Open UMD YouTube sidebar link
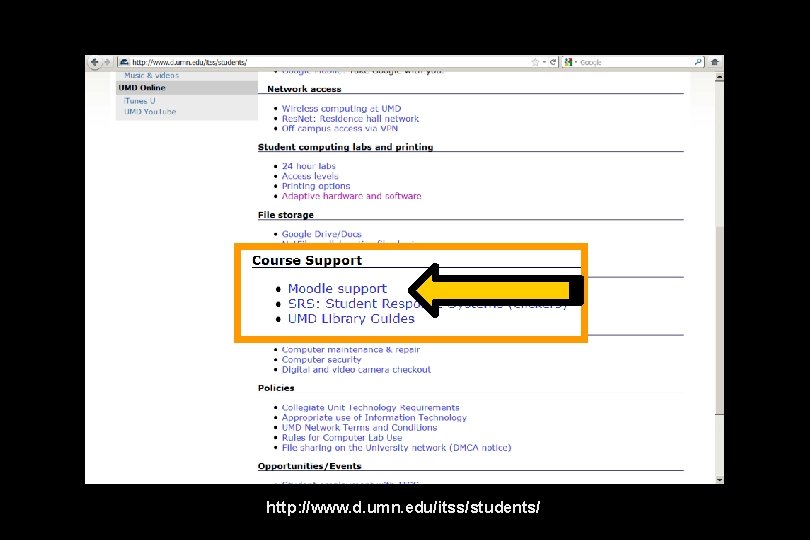The height and width of the screenshot is (540, 810). [150, 112]
